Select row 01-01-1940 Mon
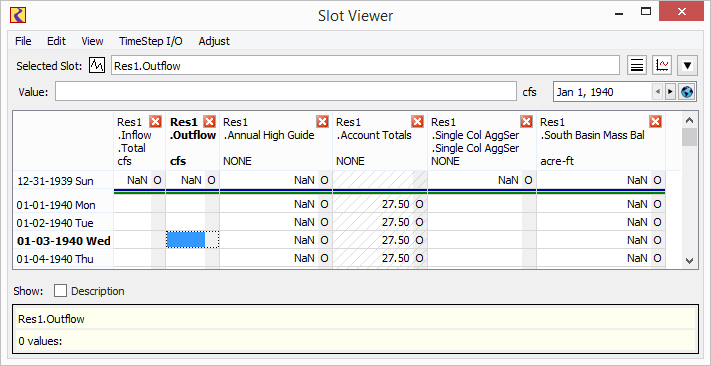The width and height of the screenshot is (711, 366). click(63, 205)
